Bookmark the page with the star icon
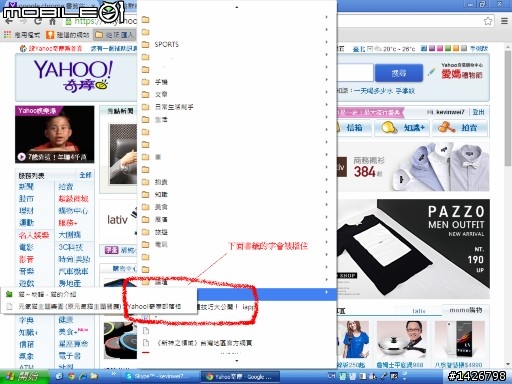 pyautogui.click(x=488, y=21)
